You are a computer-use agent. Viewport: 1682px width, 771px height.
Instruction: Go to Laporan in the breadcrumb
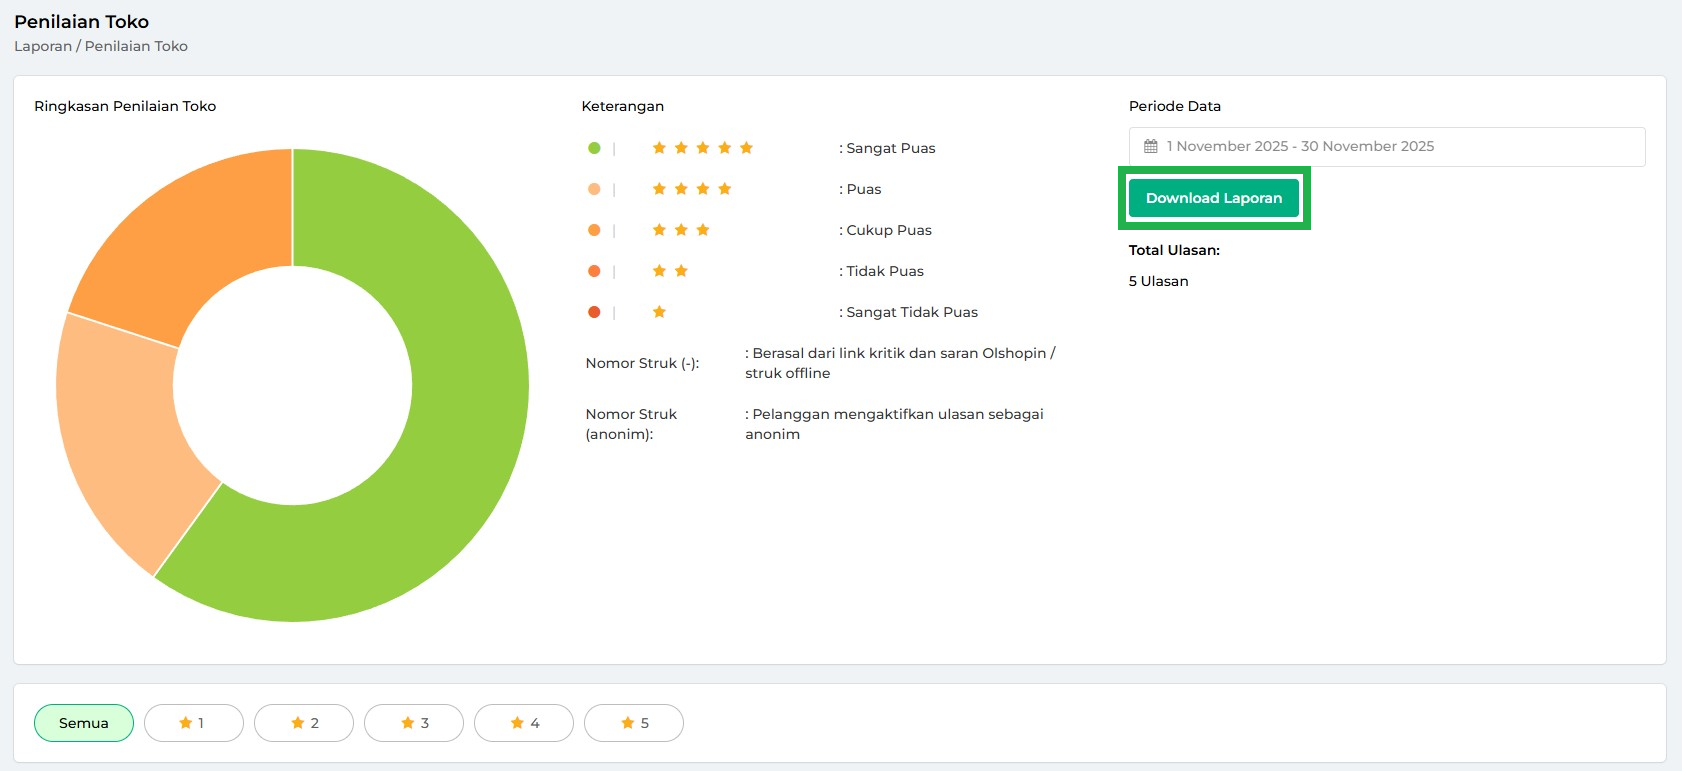43,46
